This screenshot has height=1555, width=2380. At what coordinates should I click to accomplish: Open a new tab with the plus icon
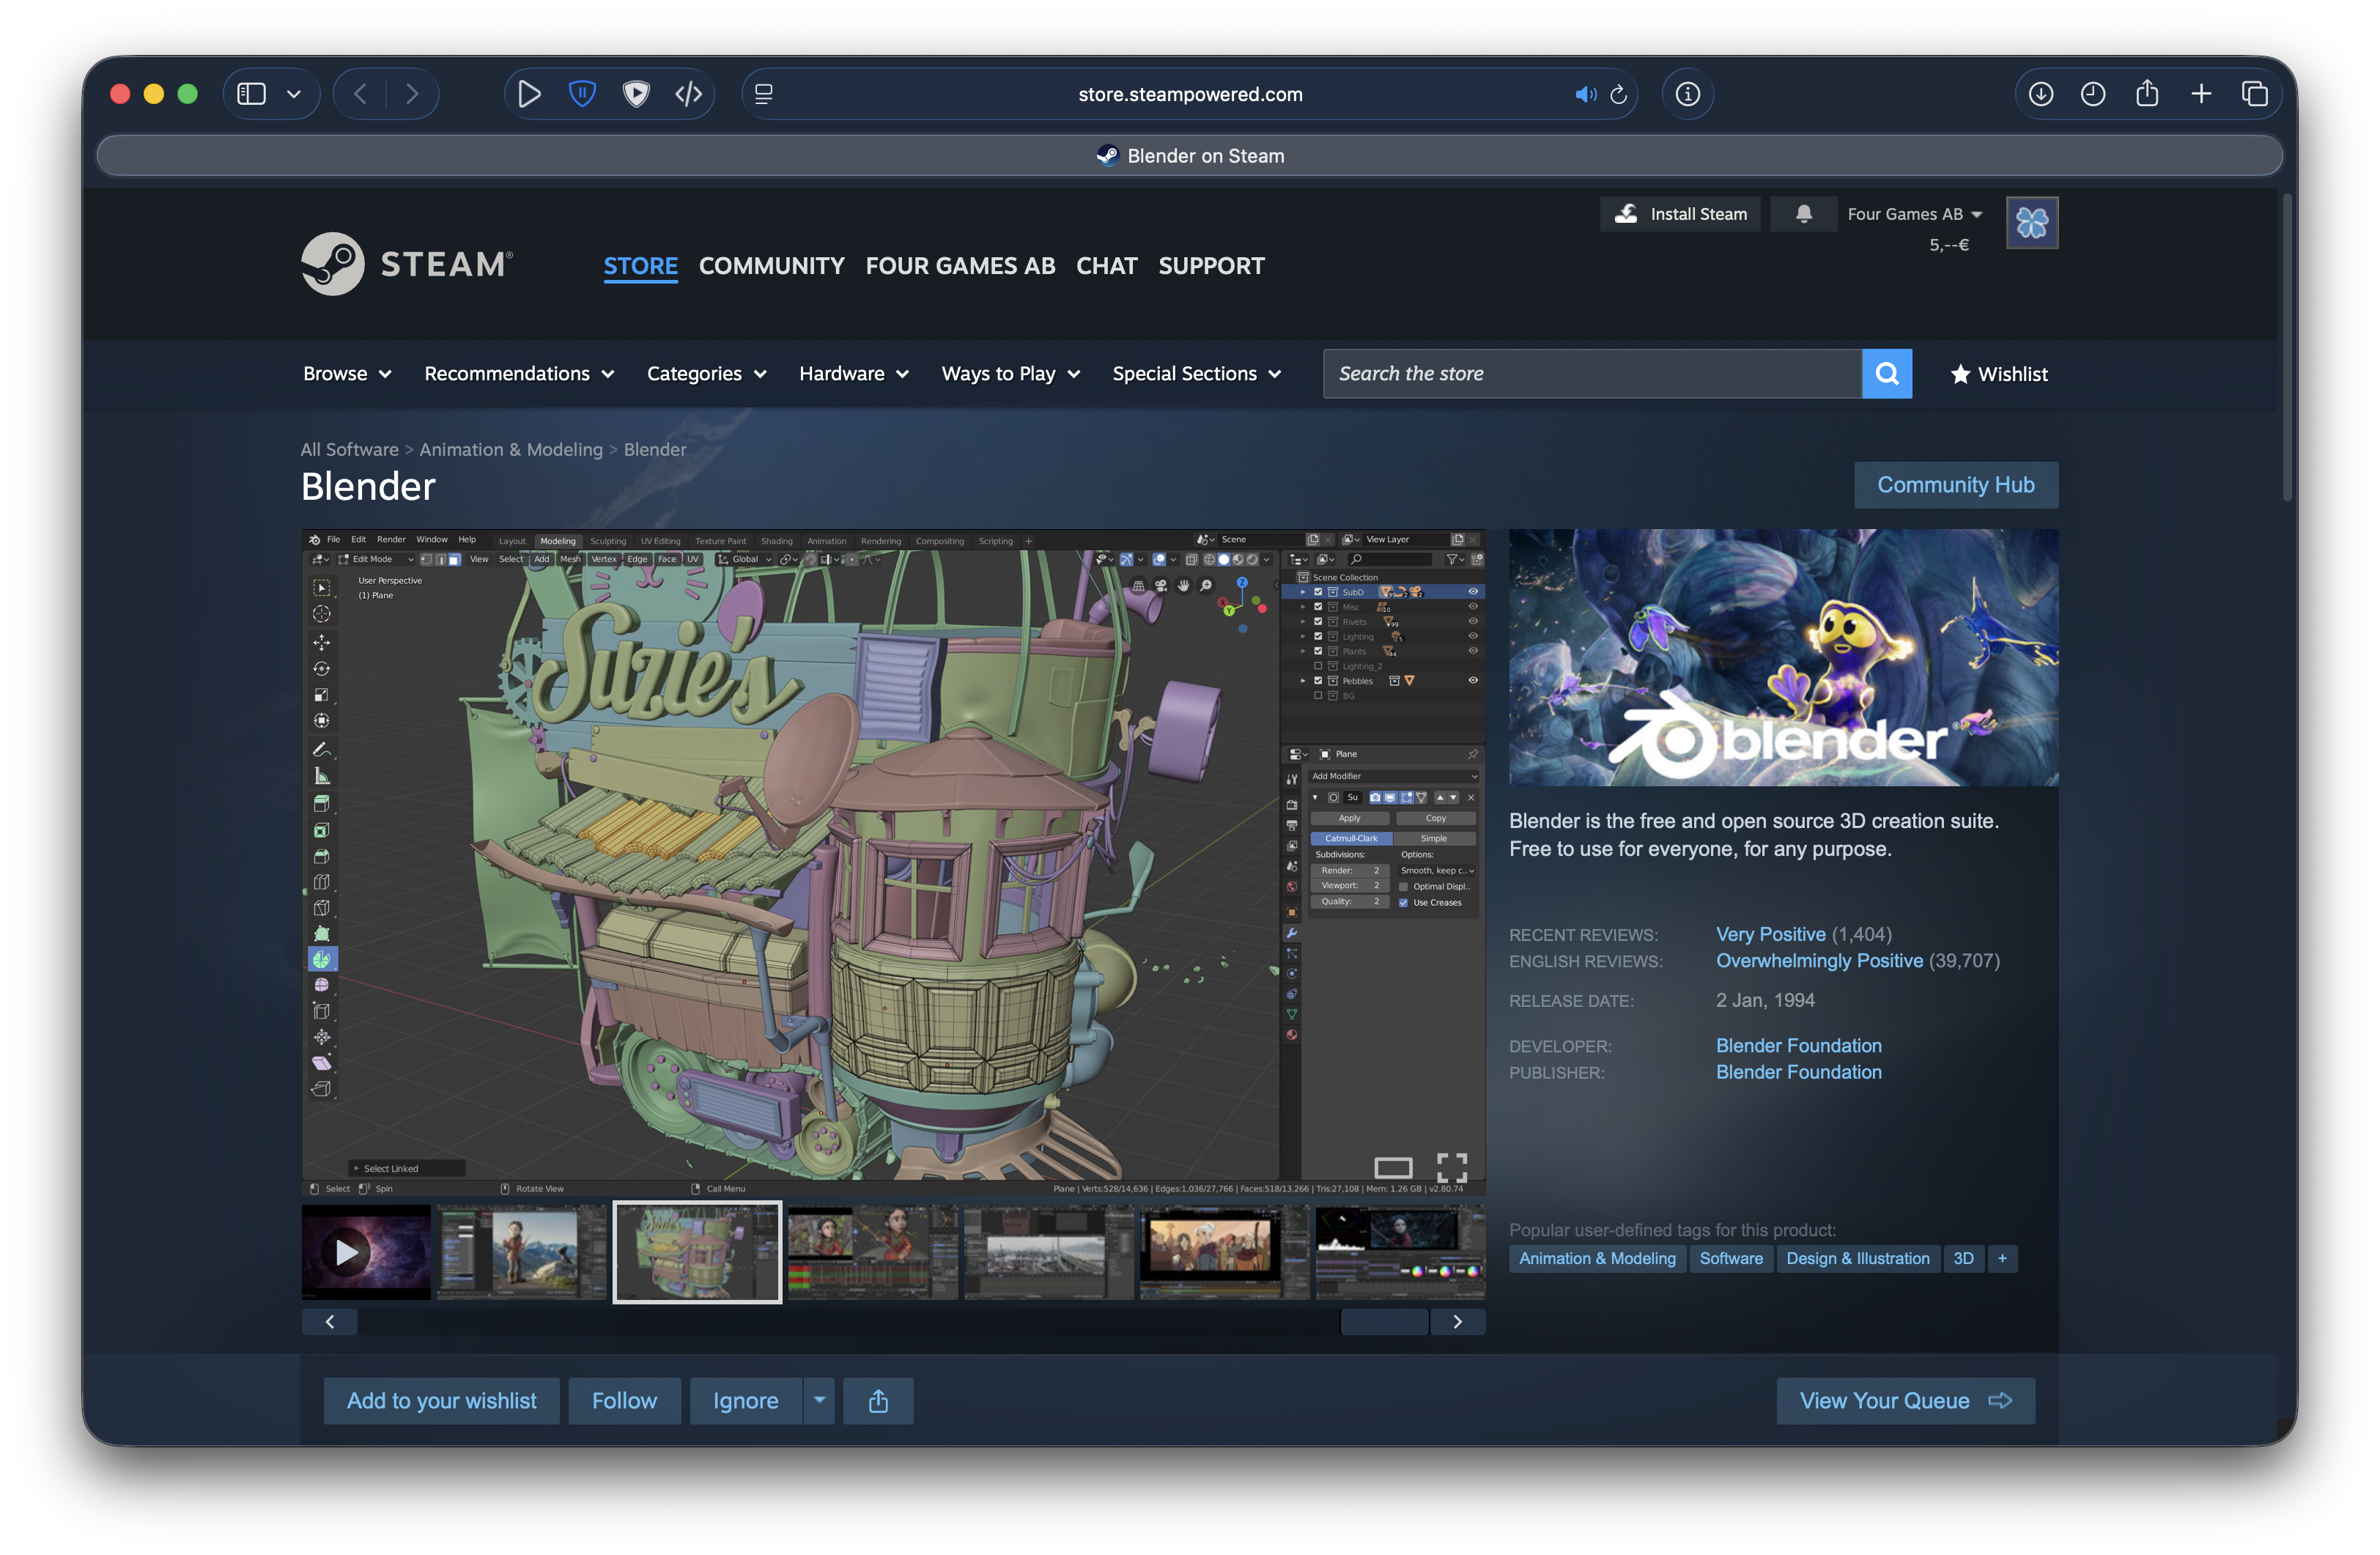(x=2201, y=94)
